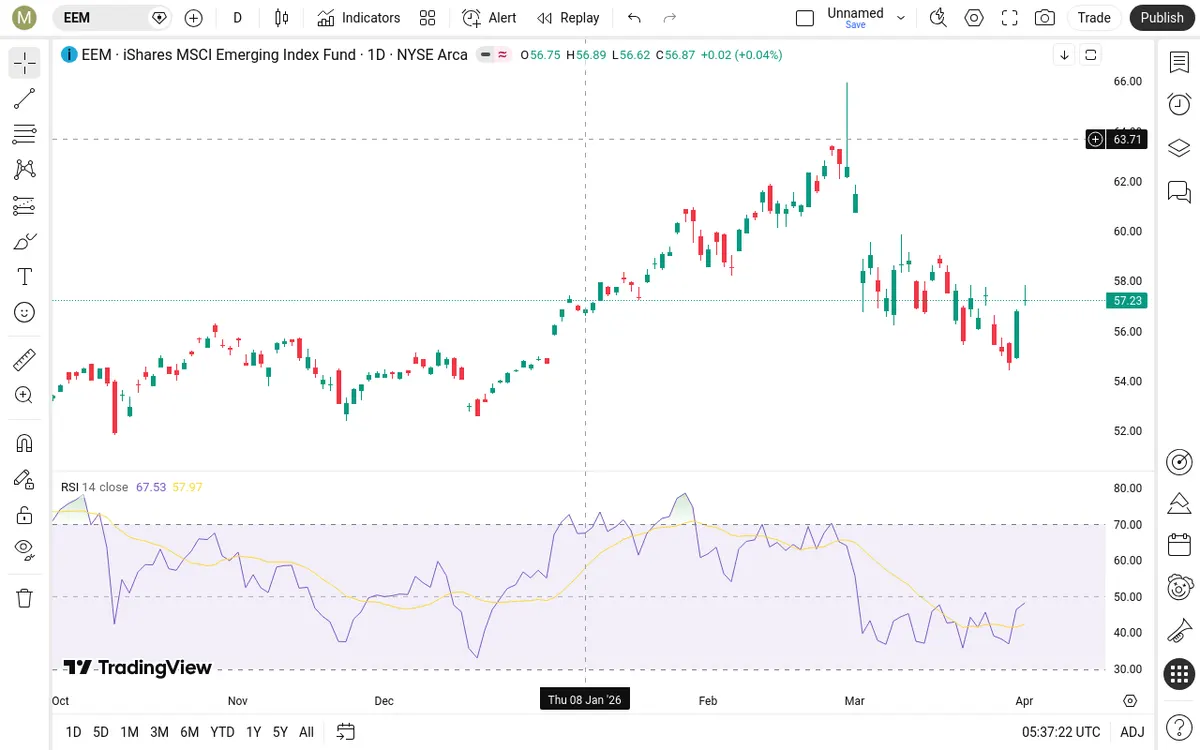Open the Unnamed layout dropdown arrow

pyautogui.click(x=901, y=18)
